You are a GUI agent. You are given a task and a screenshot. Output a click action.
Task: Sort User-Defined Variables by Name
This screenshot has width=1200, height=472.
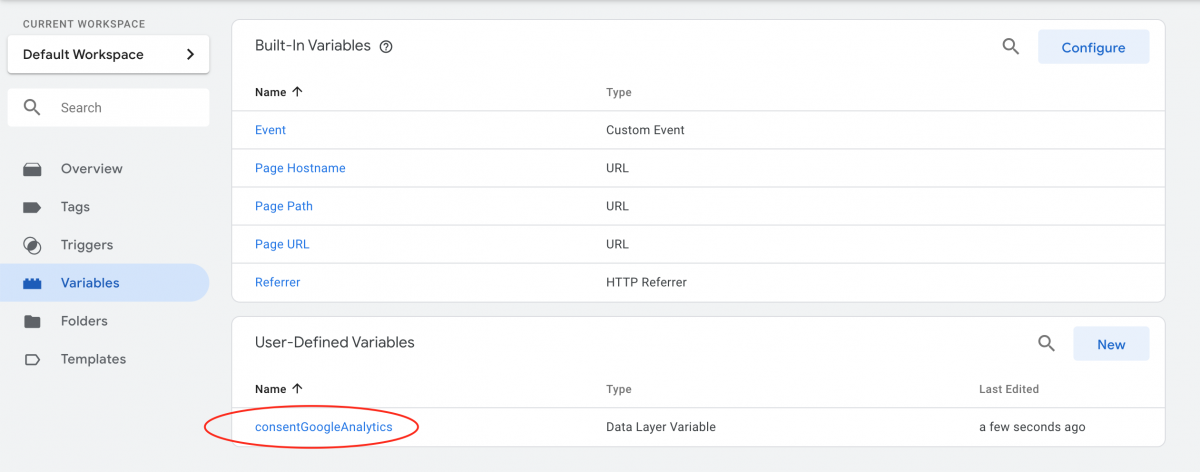click(279, 389)
